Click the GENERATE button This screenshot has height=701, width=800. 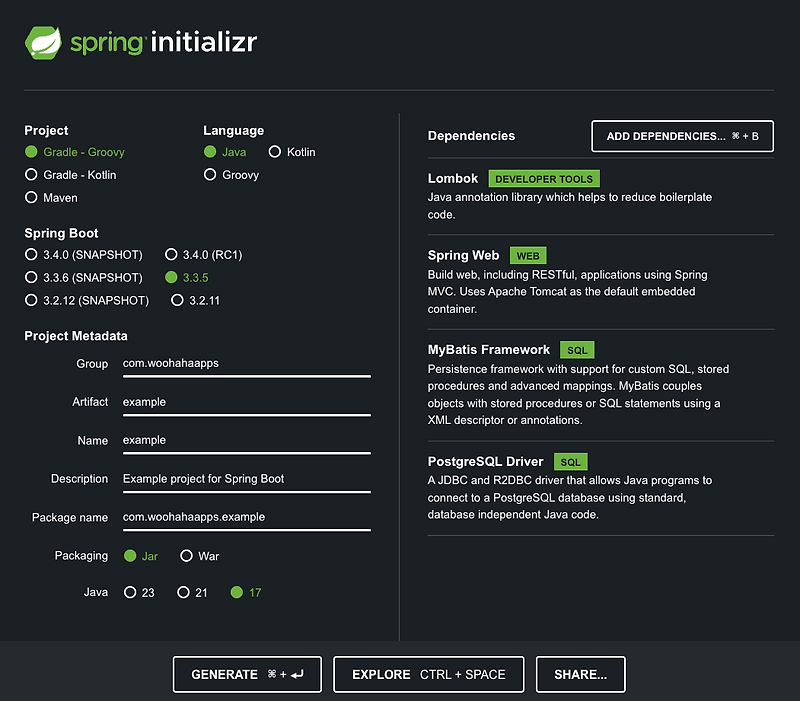coord(246,674)
